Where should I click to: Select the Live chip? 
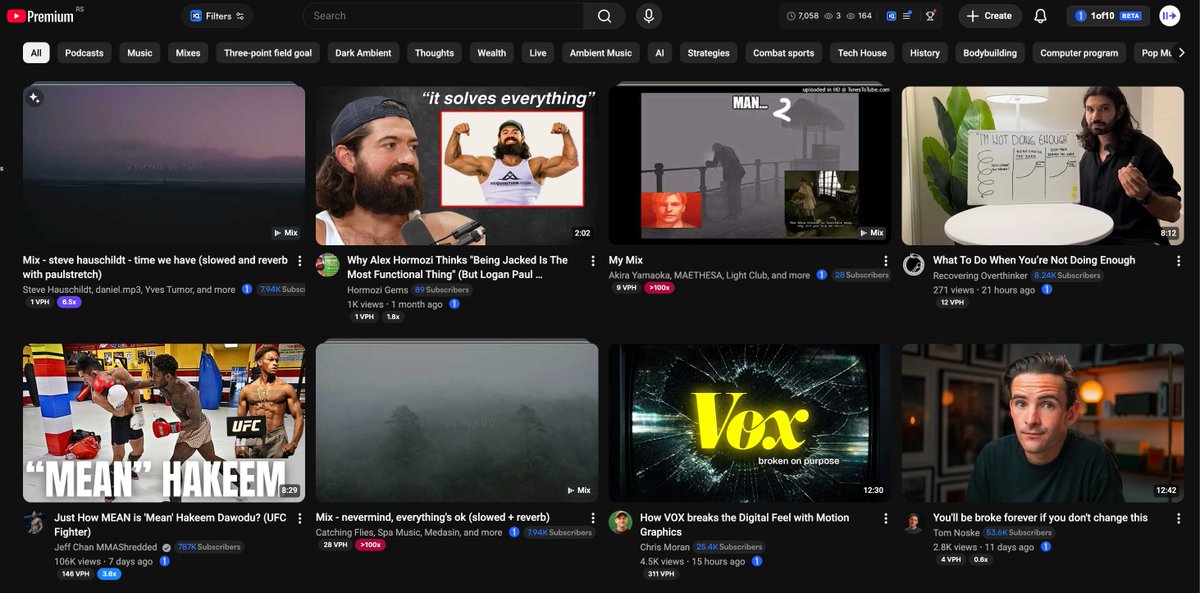[x=538, y=53]
